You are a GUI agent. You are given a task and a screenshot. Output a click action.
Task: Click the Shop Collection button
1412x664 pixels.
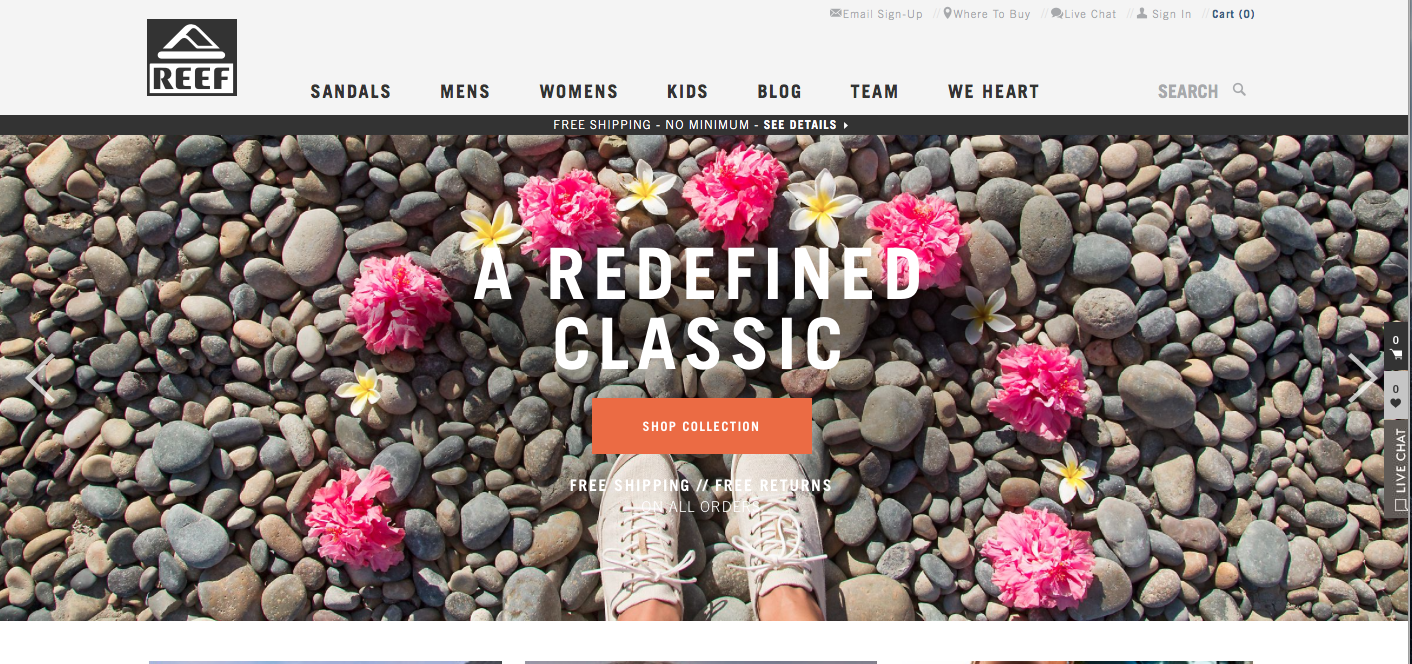(701, 426)
